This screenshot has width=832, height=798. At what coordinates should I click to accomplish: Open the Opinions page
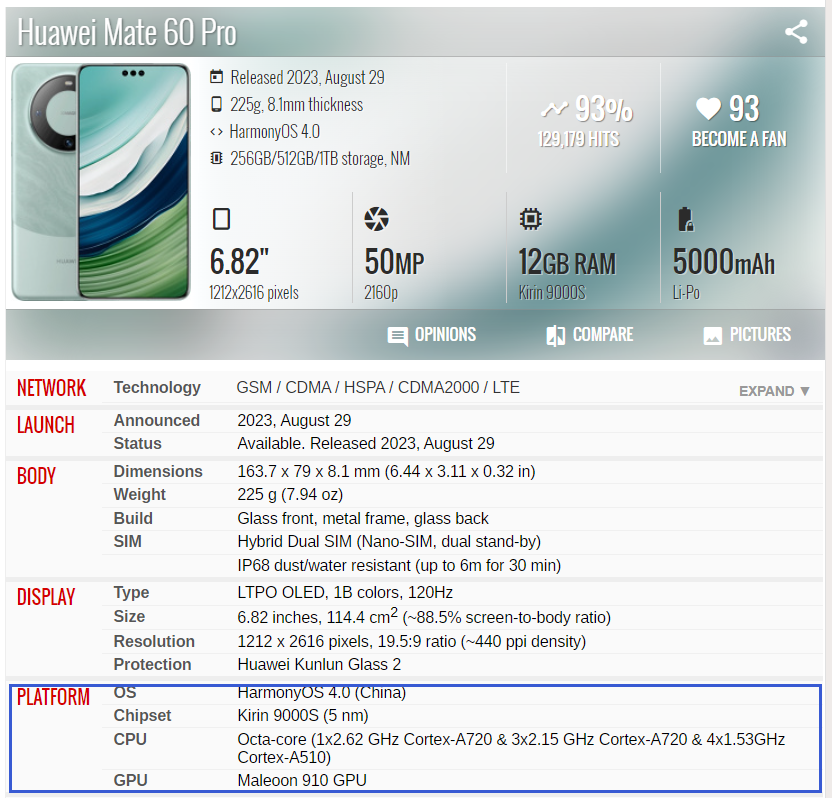432,335
